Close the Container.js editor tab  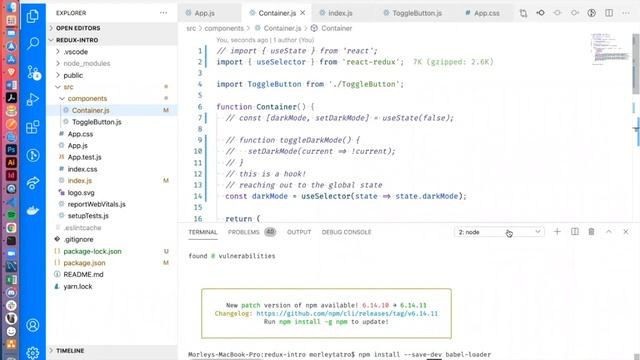click(x=302, y=13)
